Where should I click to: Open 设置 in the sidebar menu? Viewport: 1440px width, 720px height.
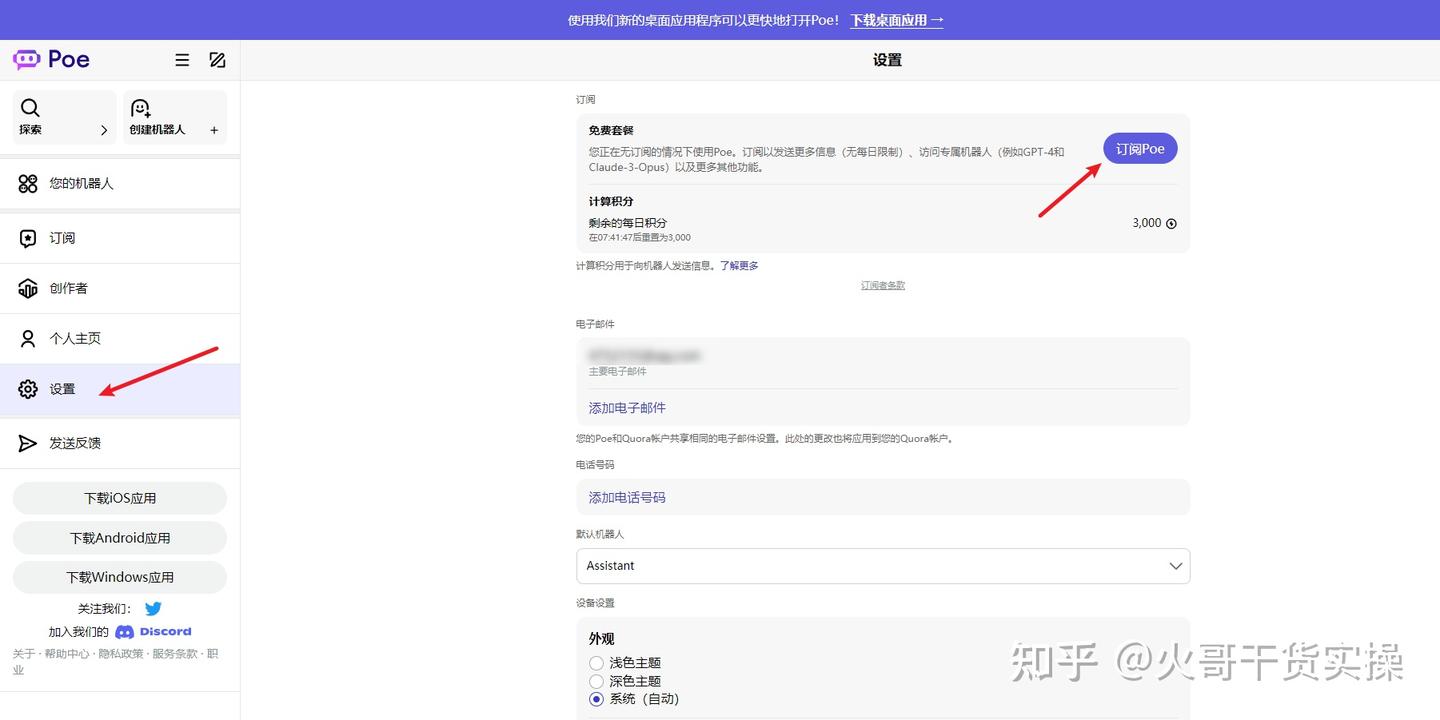click(61, 389)
